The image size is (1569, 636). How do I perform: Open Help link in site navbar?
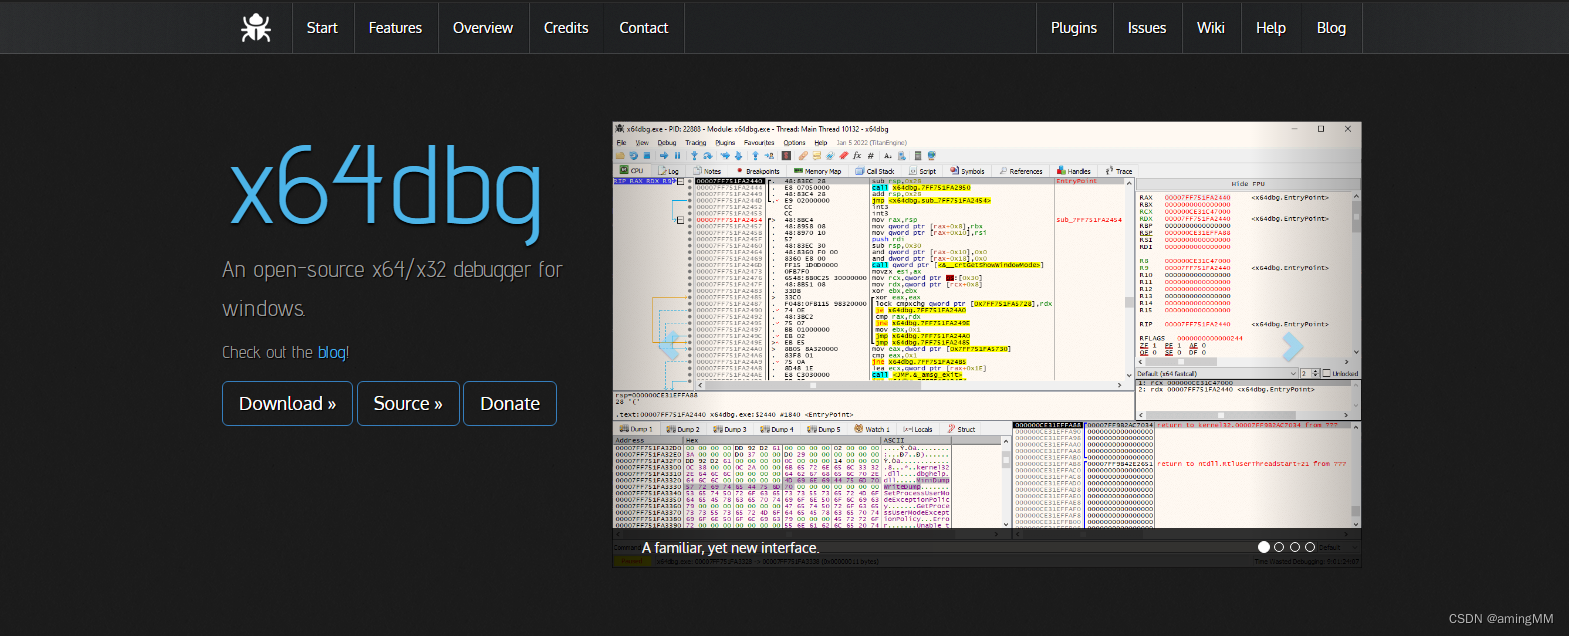(x=1271, y=27)
